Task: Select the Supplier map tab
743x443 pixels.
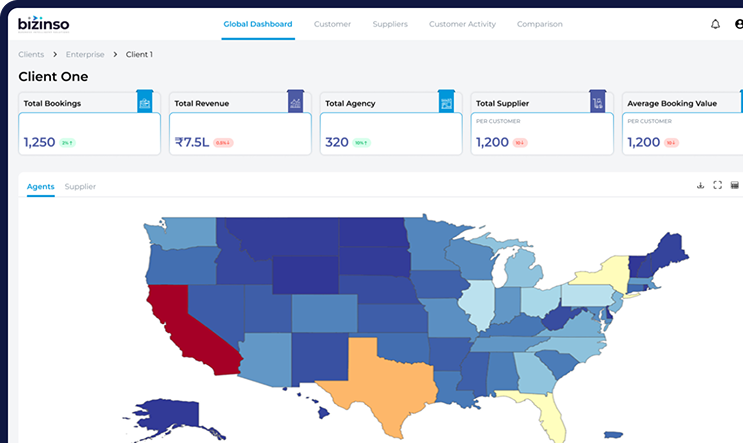Action: pos(80,187)
